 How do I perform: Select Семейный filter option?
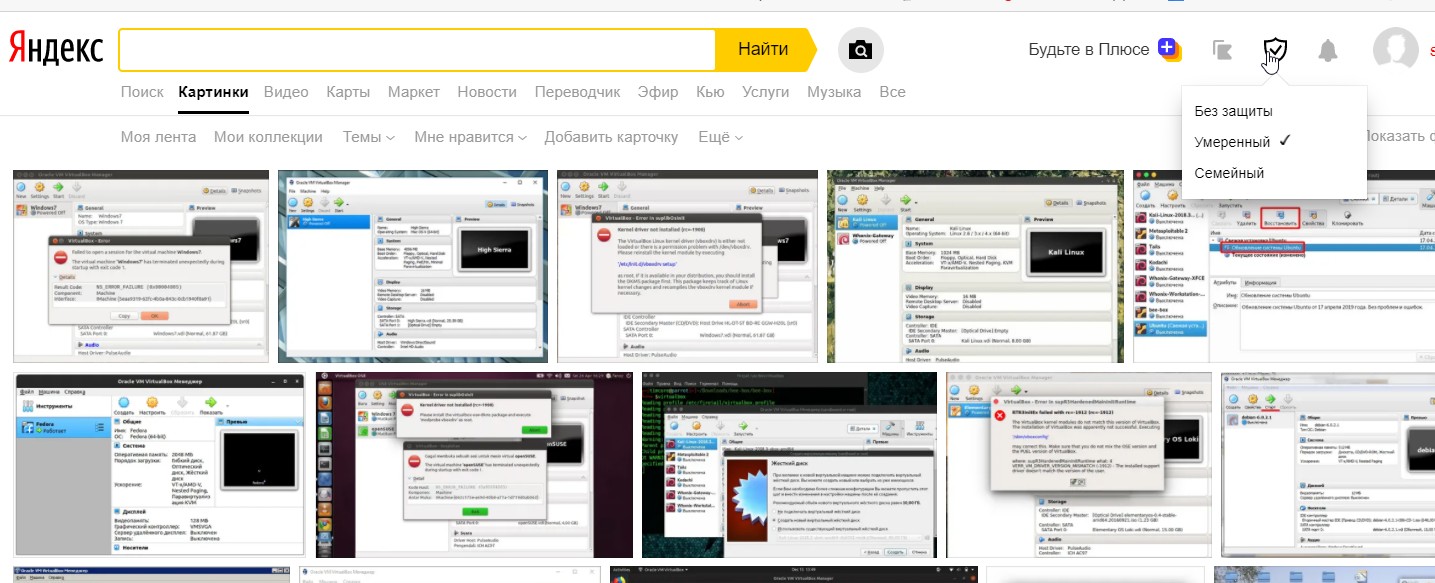point(1229,173)
